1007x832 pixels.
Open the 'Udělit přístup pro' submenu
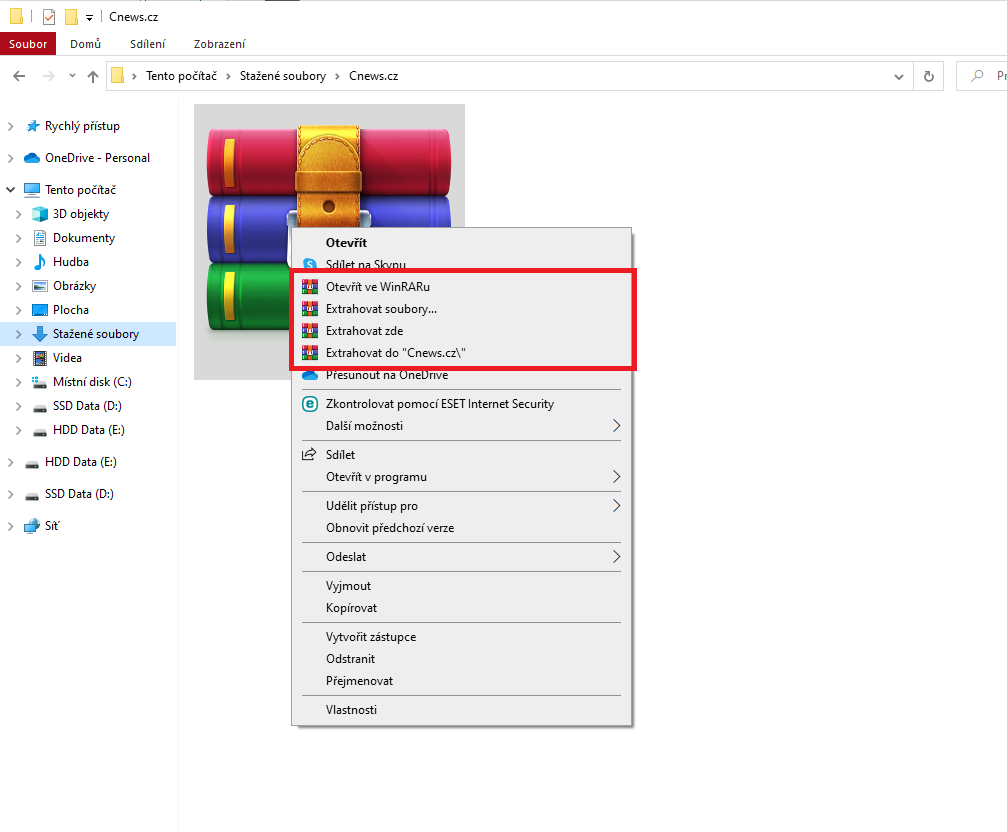461,506
